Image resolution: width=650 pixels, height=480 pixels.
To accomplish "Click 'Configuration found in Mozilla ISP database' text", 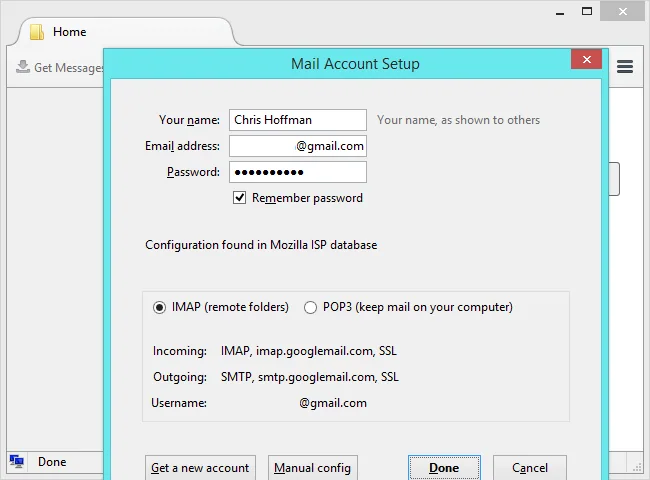I will [x=261, y=245].
